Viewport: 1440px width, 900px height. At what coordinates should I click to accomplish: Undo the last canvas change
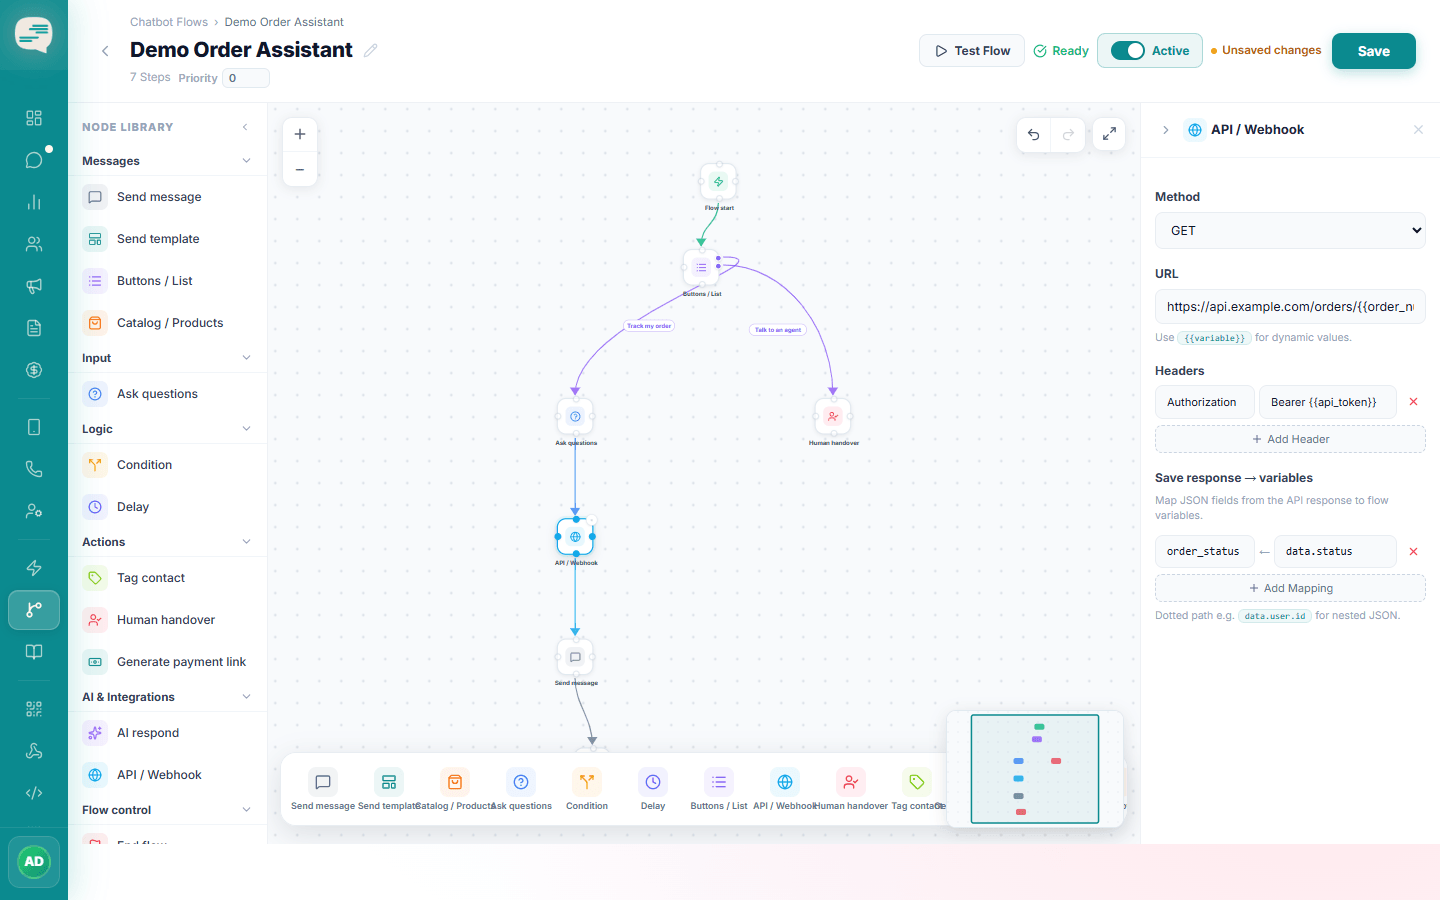[x=1034, y=134]
